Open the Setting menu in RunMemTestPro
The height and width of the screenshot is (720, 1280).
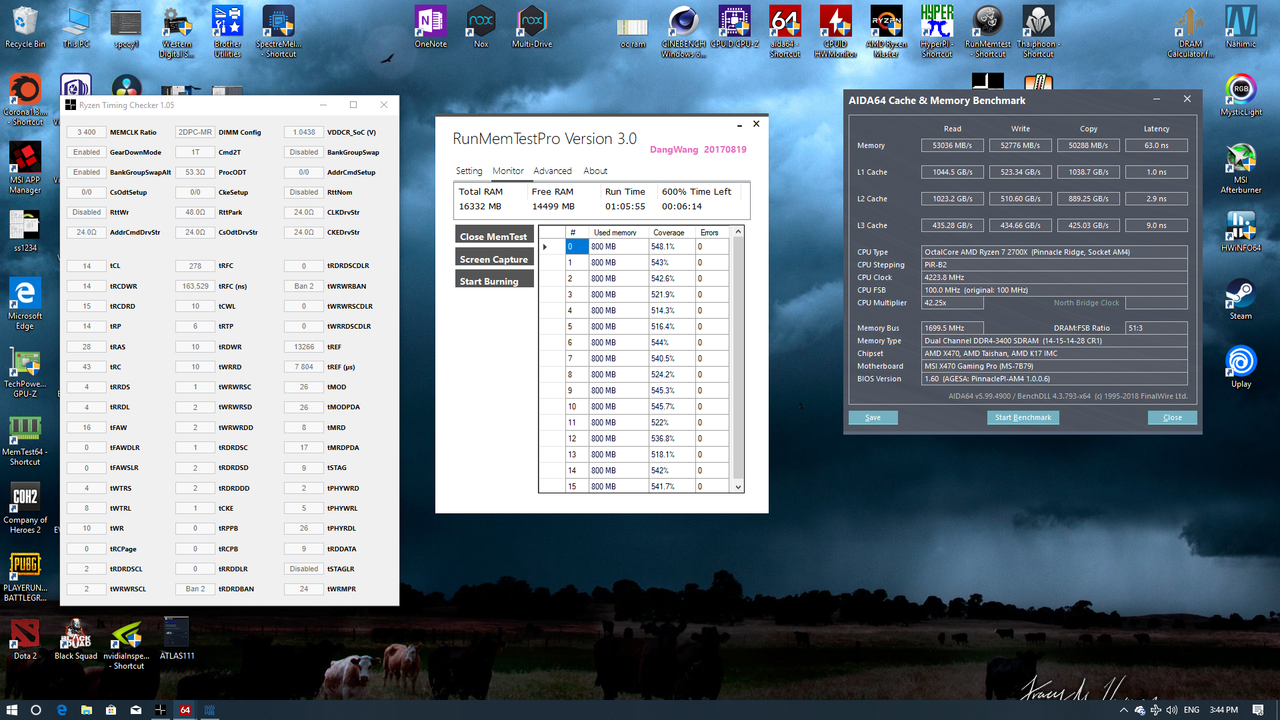469,171
